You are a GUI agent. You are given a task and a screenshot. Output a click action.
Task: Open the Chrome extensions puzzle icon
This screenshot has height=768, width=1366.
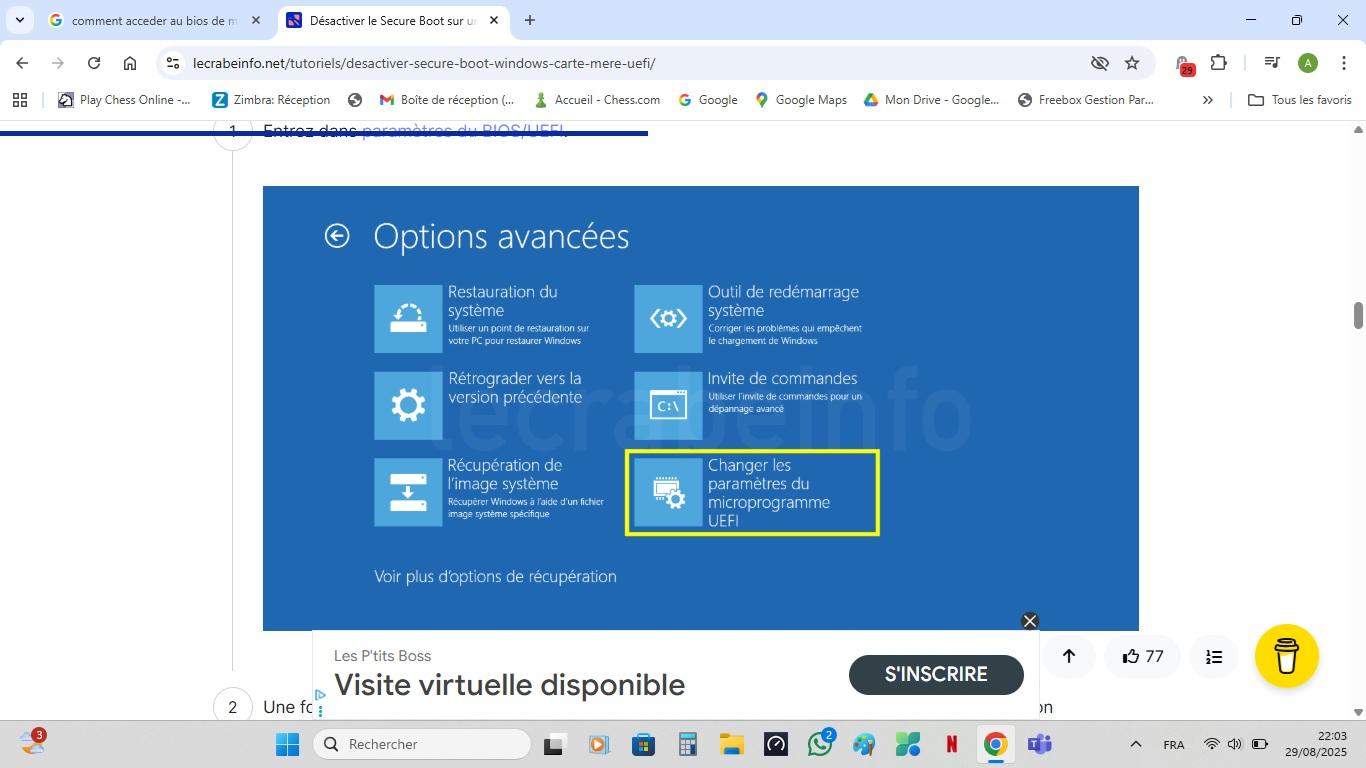[1218, 63]
